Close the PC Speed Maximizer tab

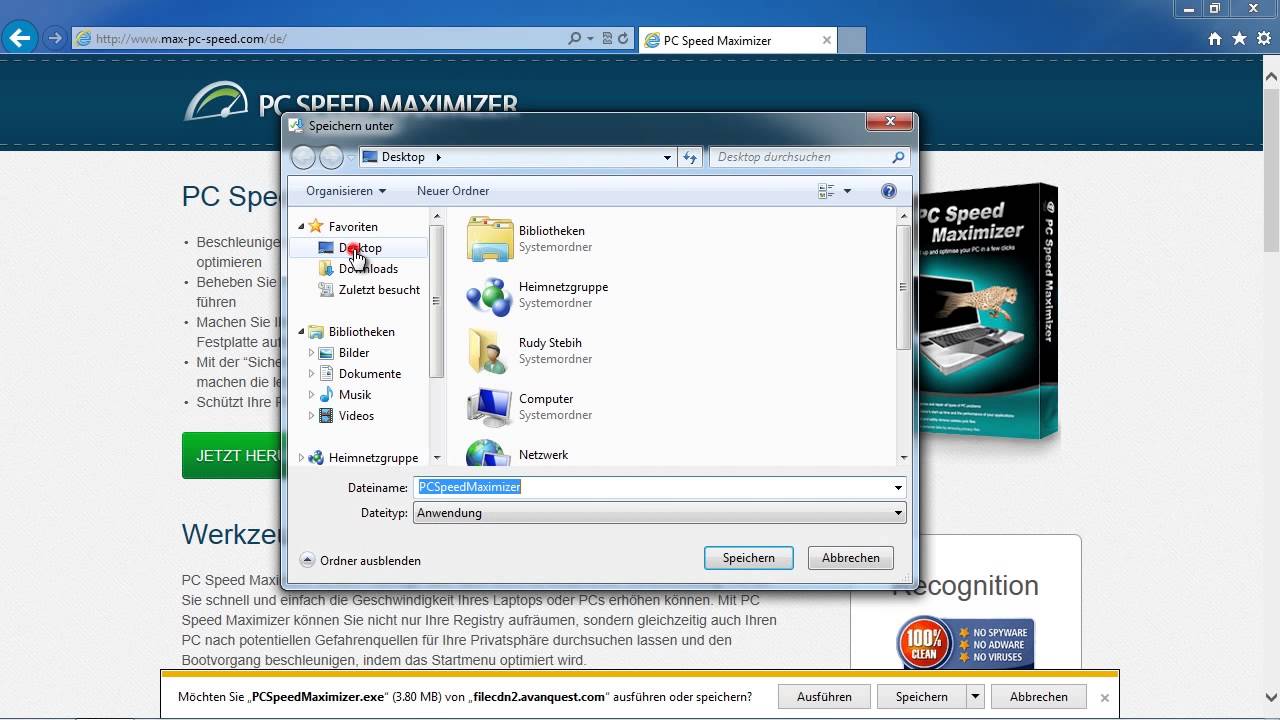(x=827, y=41)
